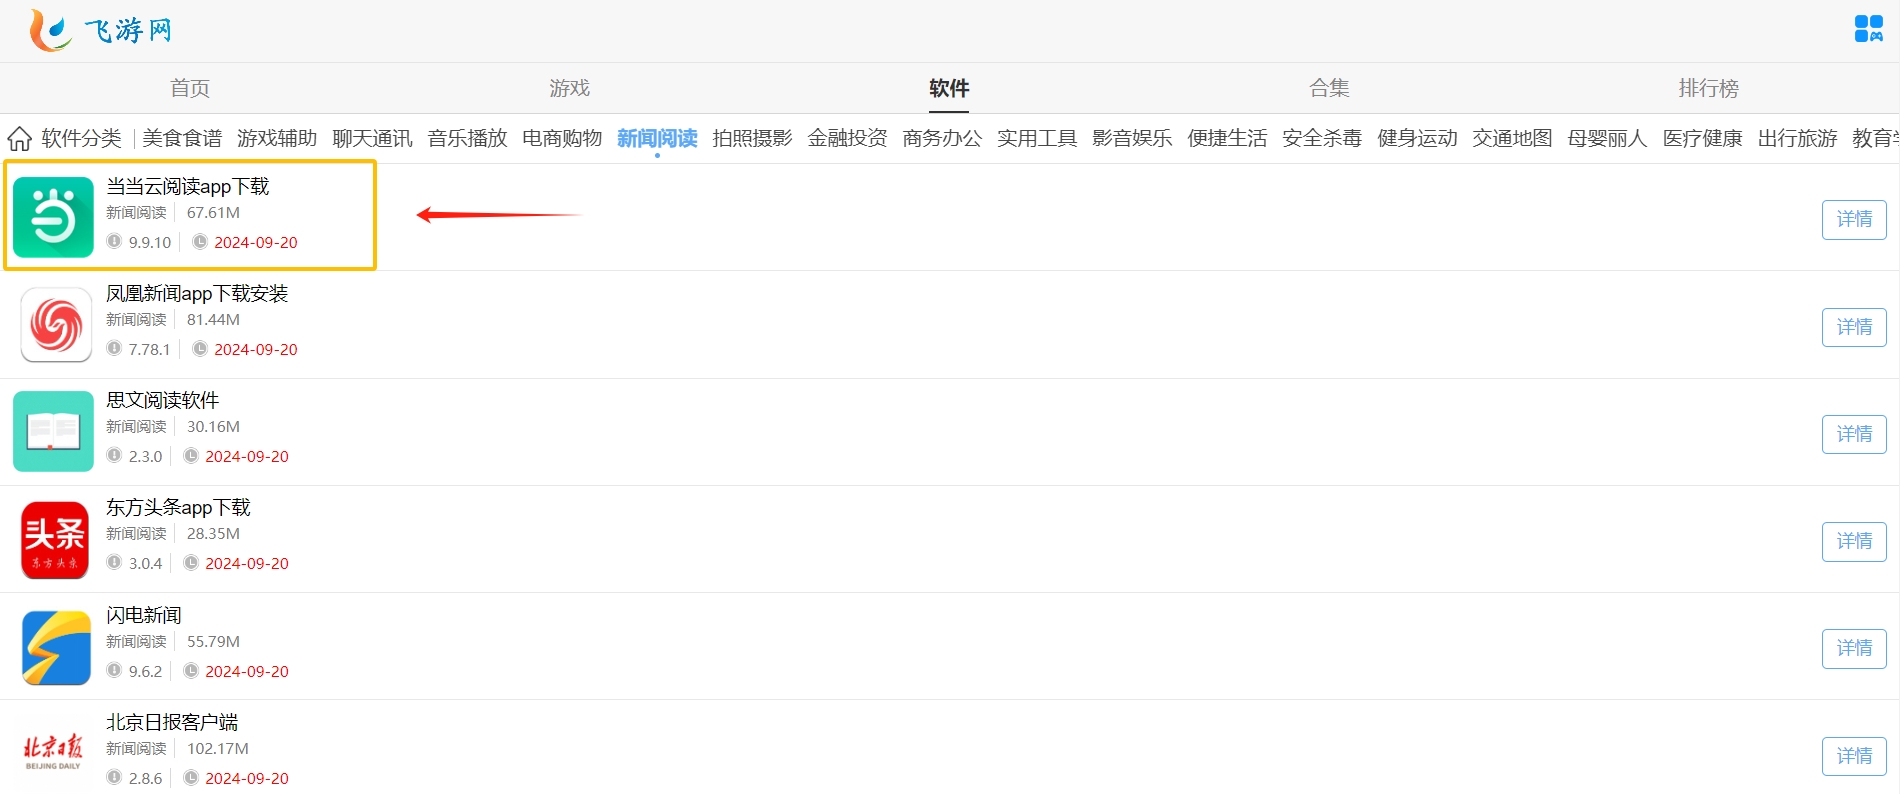Switch to the 首页 tab
The width and height of the screenshot is (1900, 794).
pyautogui.click(x=190, y=88)
